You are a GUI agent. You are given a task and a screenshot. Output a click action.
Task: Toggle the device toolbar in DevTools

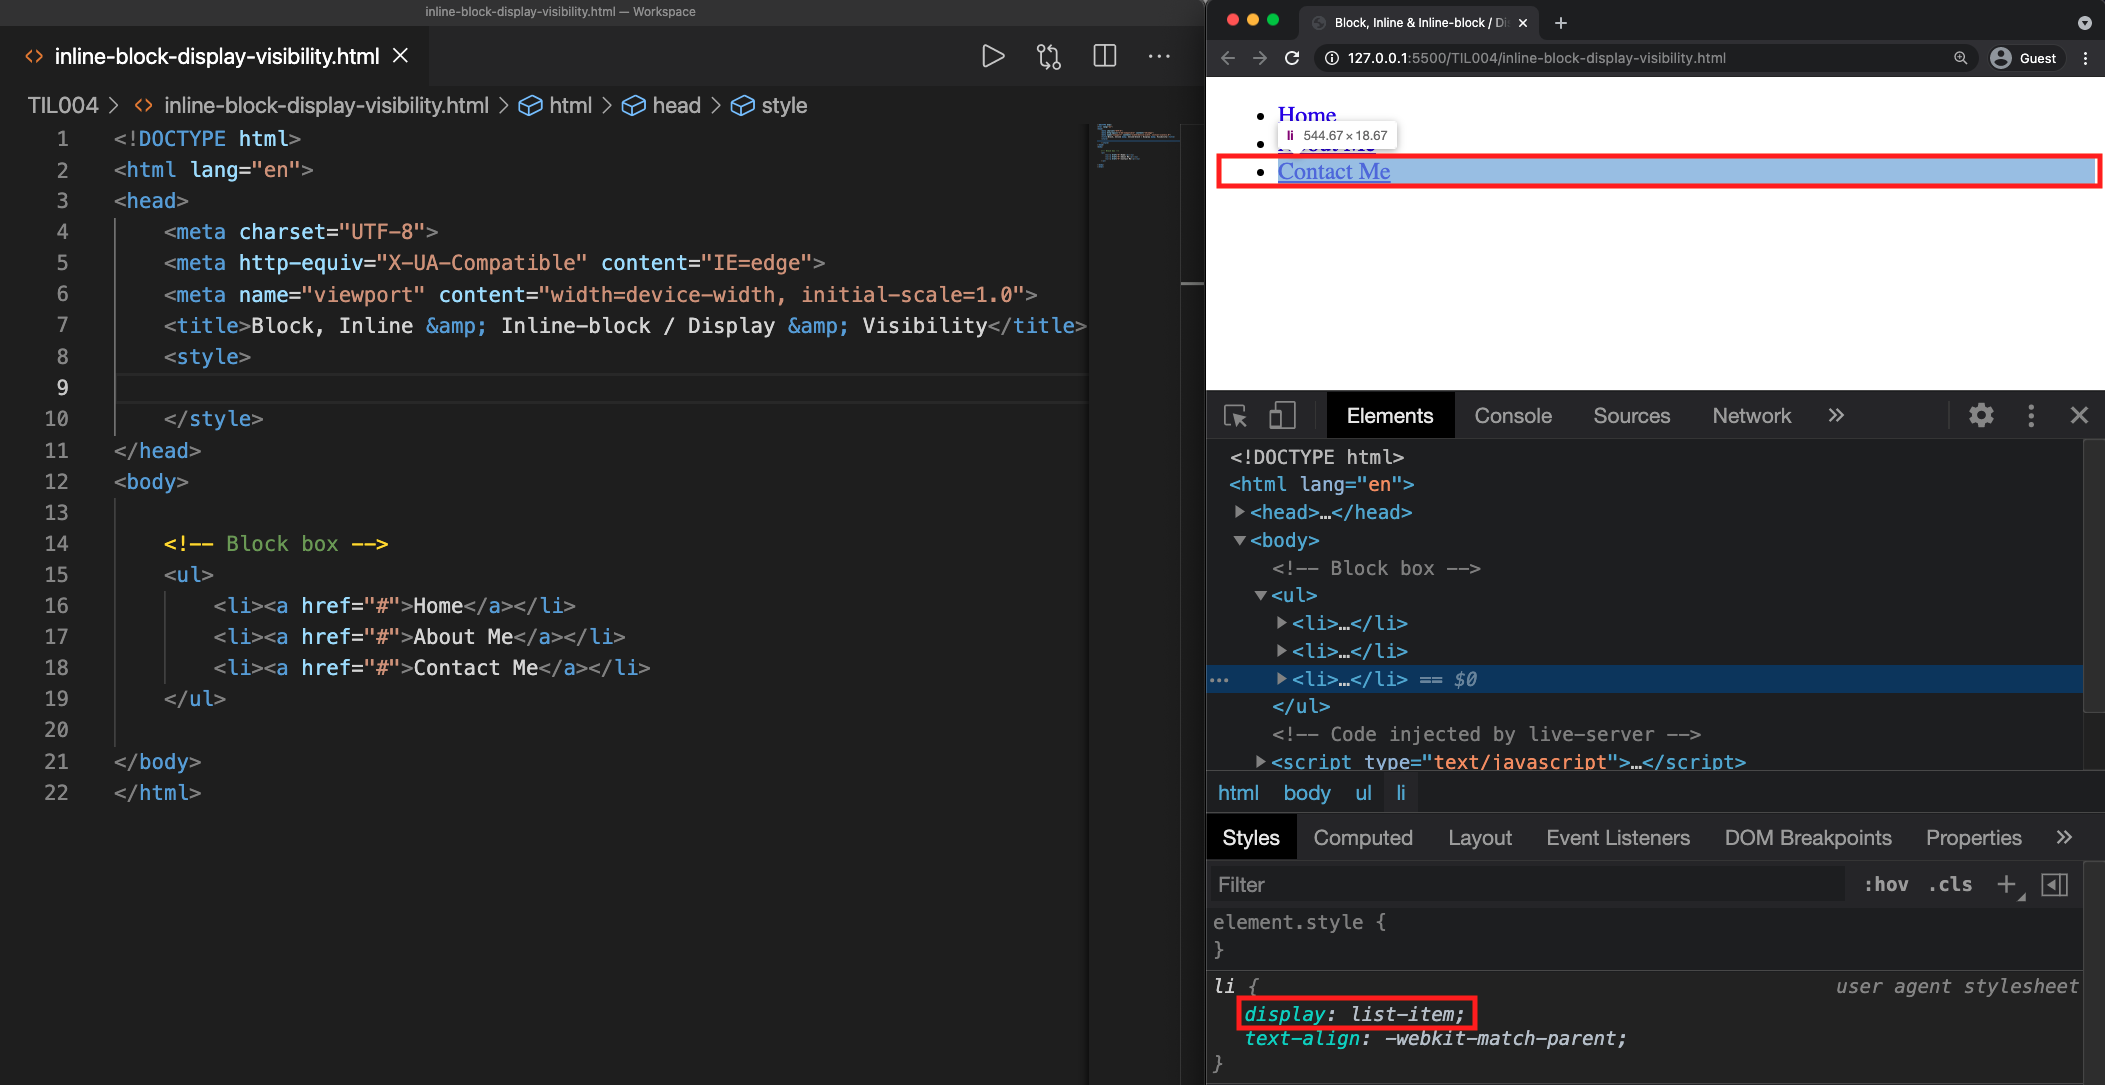tap(1282, 416)
